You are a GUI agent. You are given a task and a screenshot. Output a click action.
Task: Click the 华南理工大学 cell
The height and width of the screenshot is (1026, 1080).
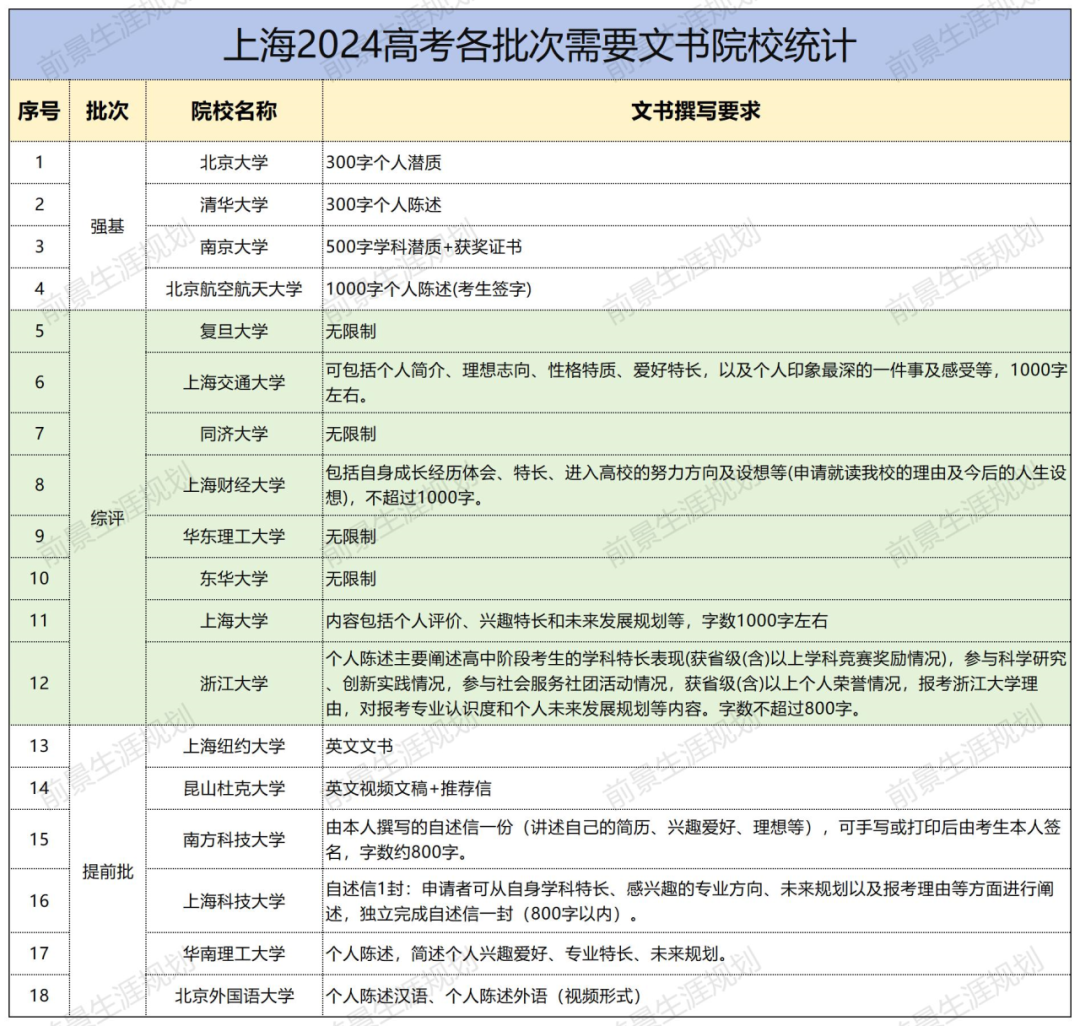point(234,954)
